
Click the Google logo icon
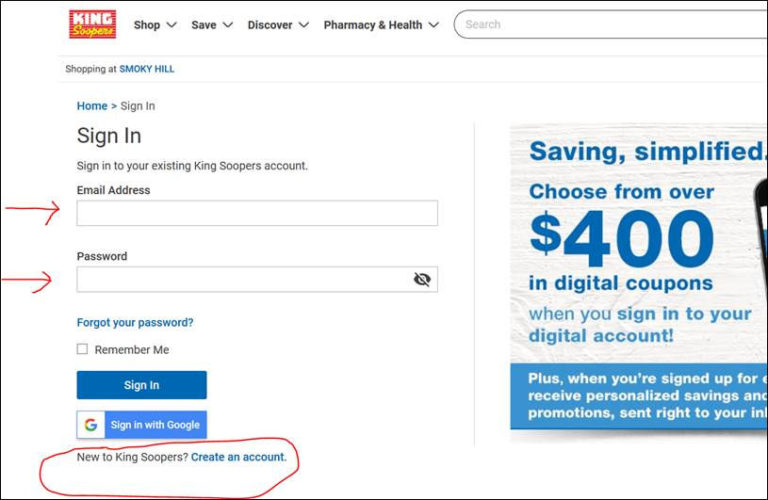coord(91,425)
